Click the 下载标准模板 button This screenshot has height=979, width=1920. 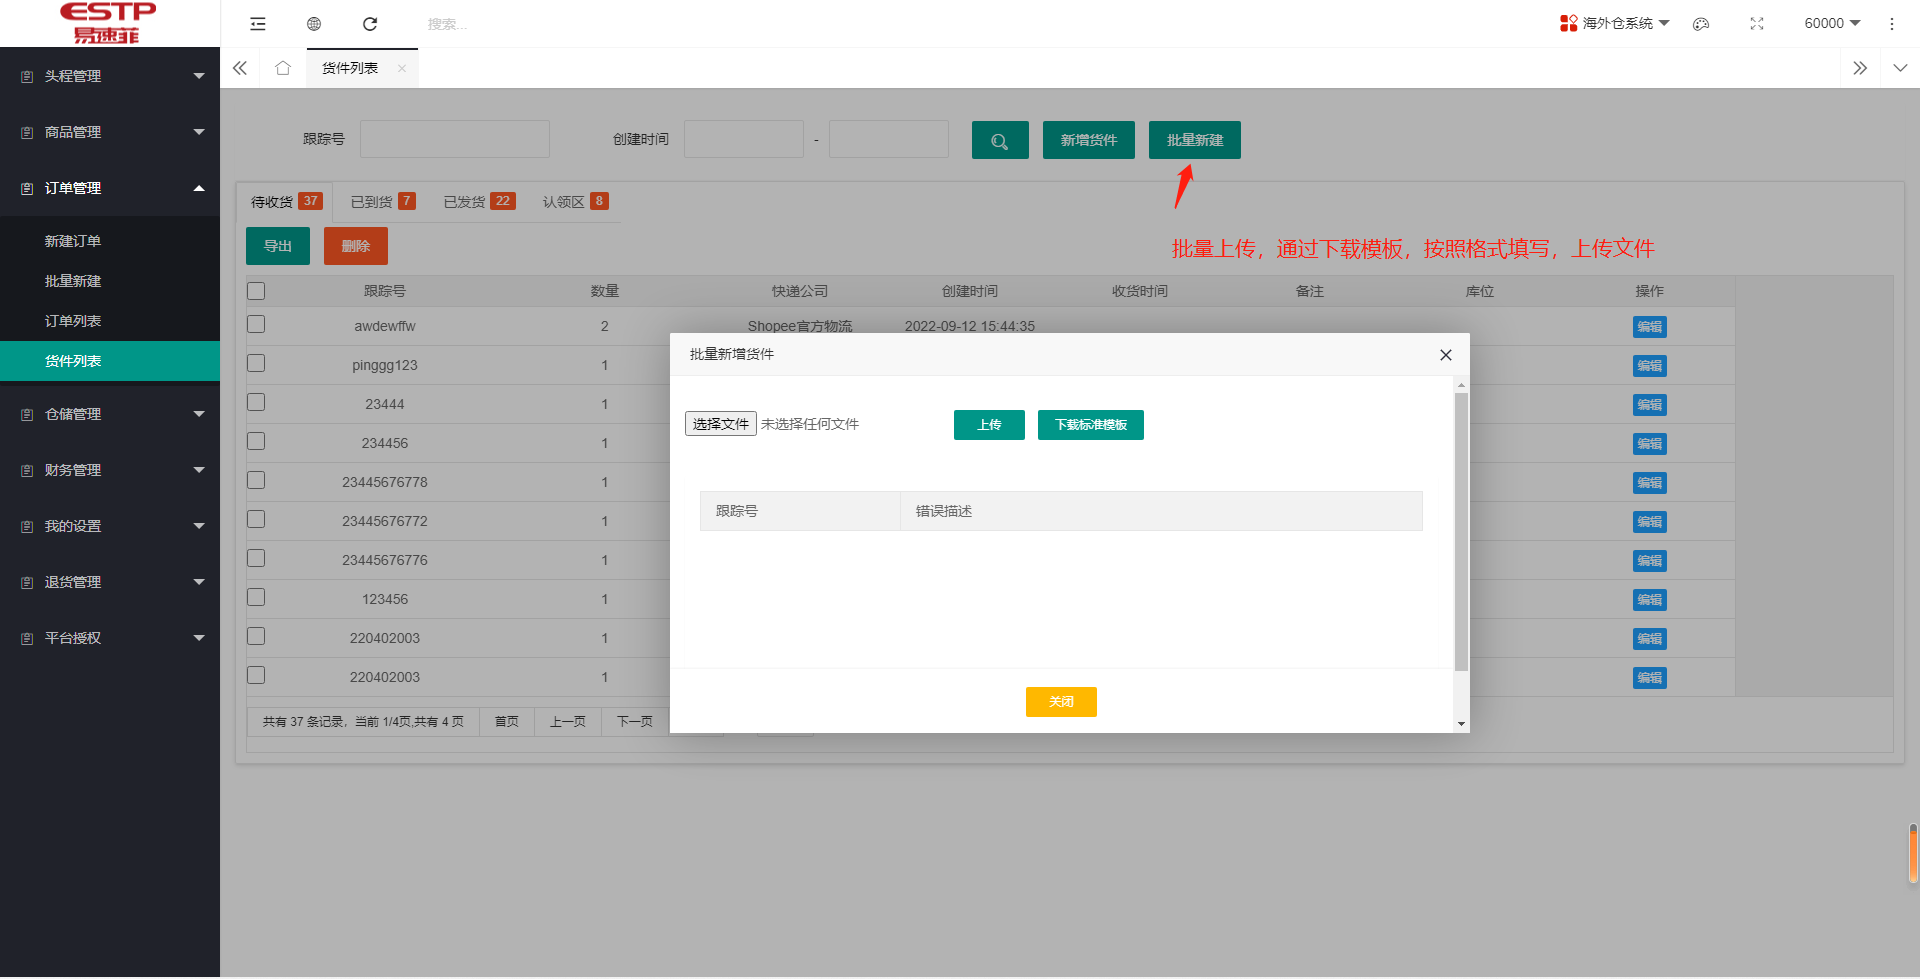pos(1090,425)
